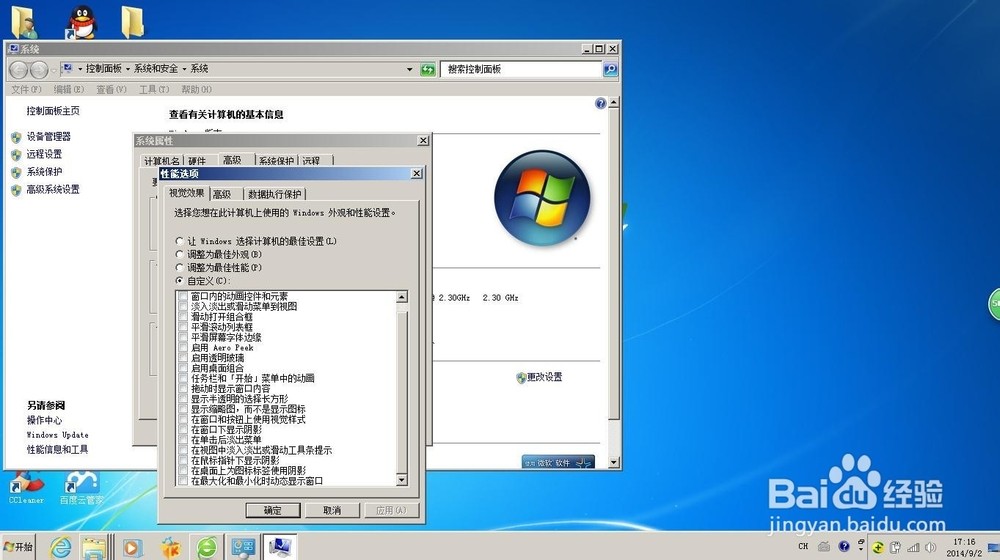Open the CCleaner desktop shortcut
This screenshot has height=560, width=1000.
26,487
